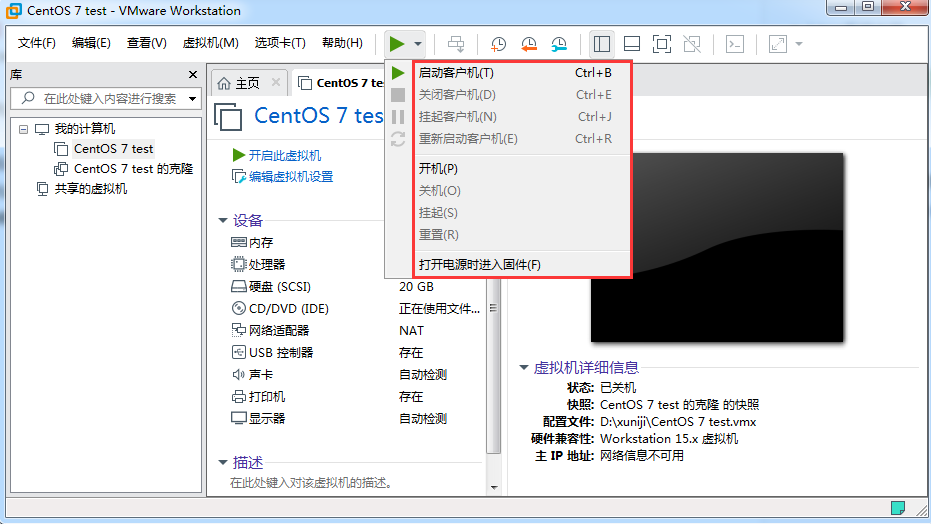Open the 编辑(E) menu
The width and height of the screenshot is (931, 524).
91,43
